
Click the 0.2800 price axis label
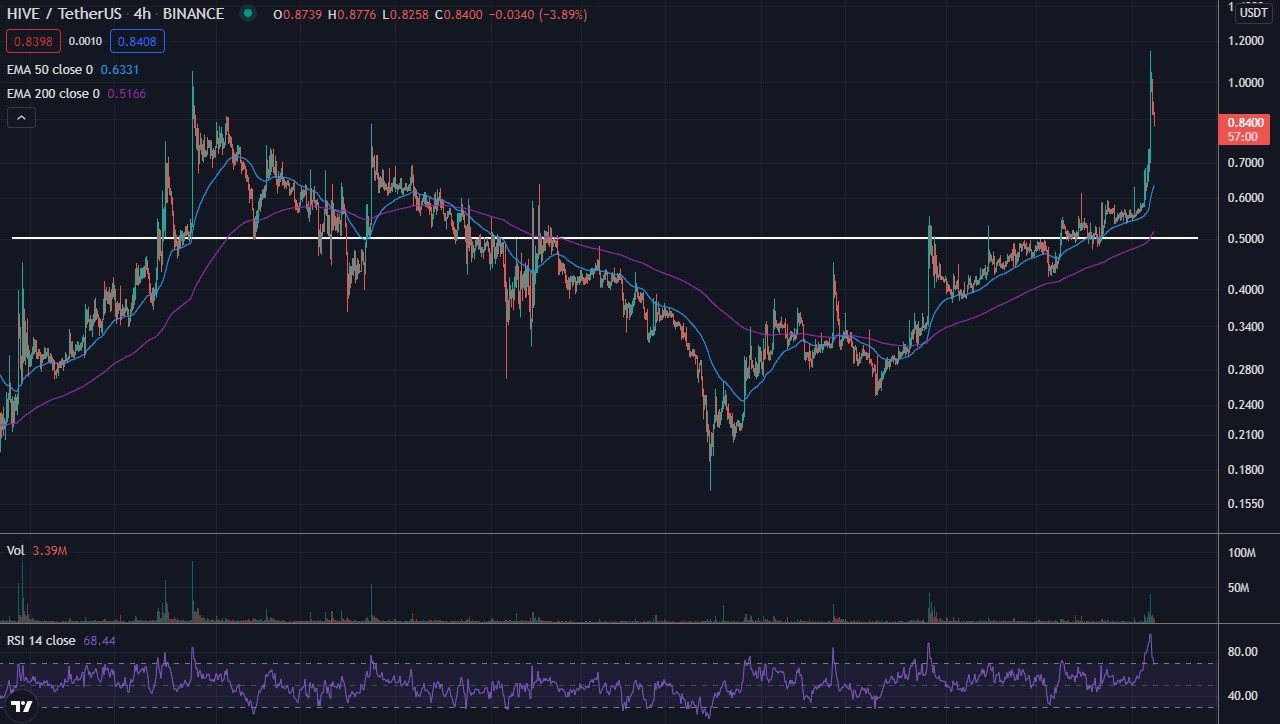click(1244, 370)
